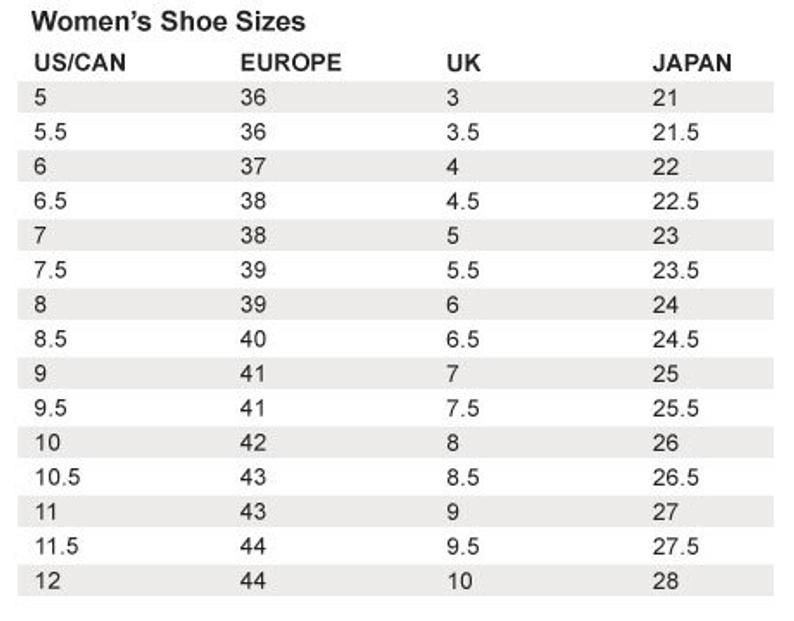Select Europe size 40 cell
Image resolution: width=794 pixels, height=621 pixels.
(x=253, y=339)
